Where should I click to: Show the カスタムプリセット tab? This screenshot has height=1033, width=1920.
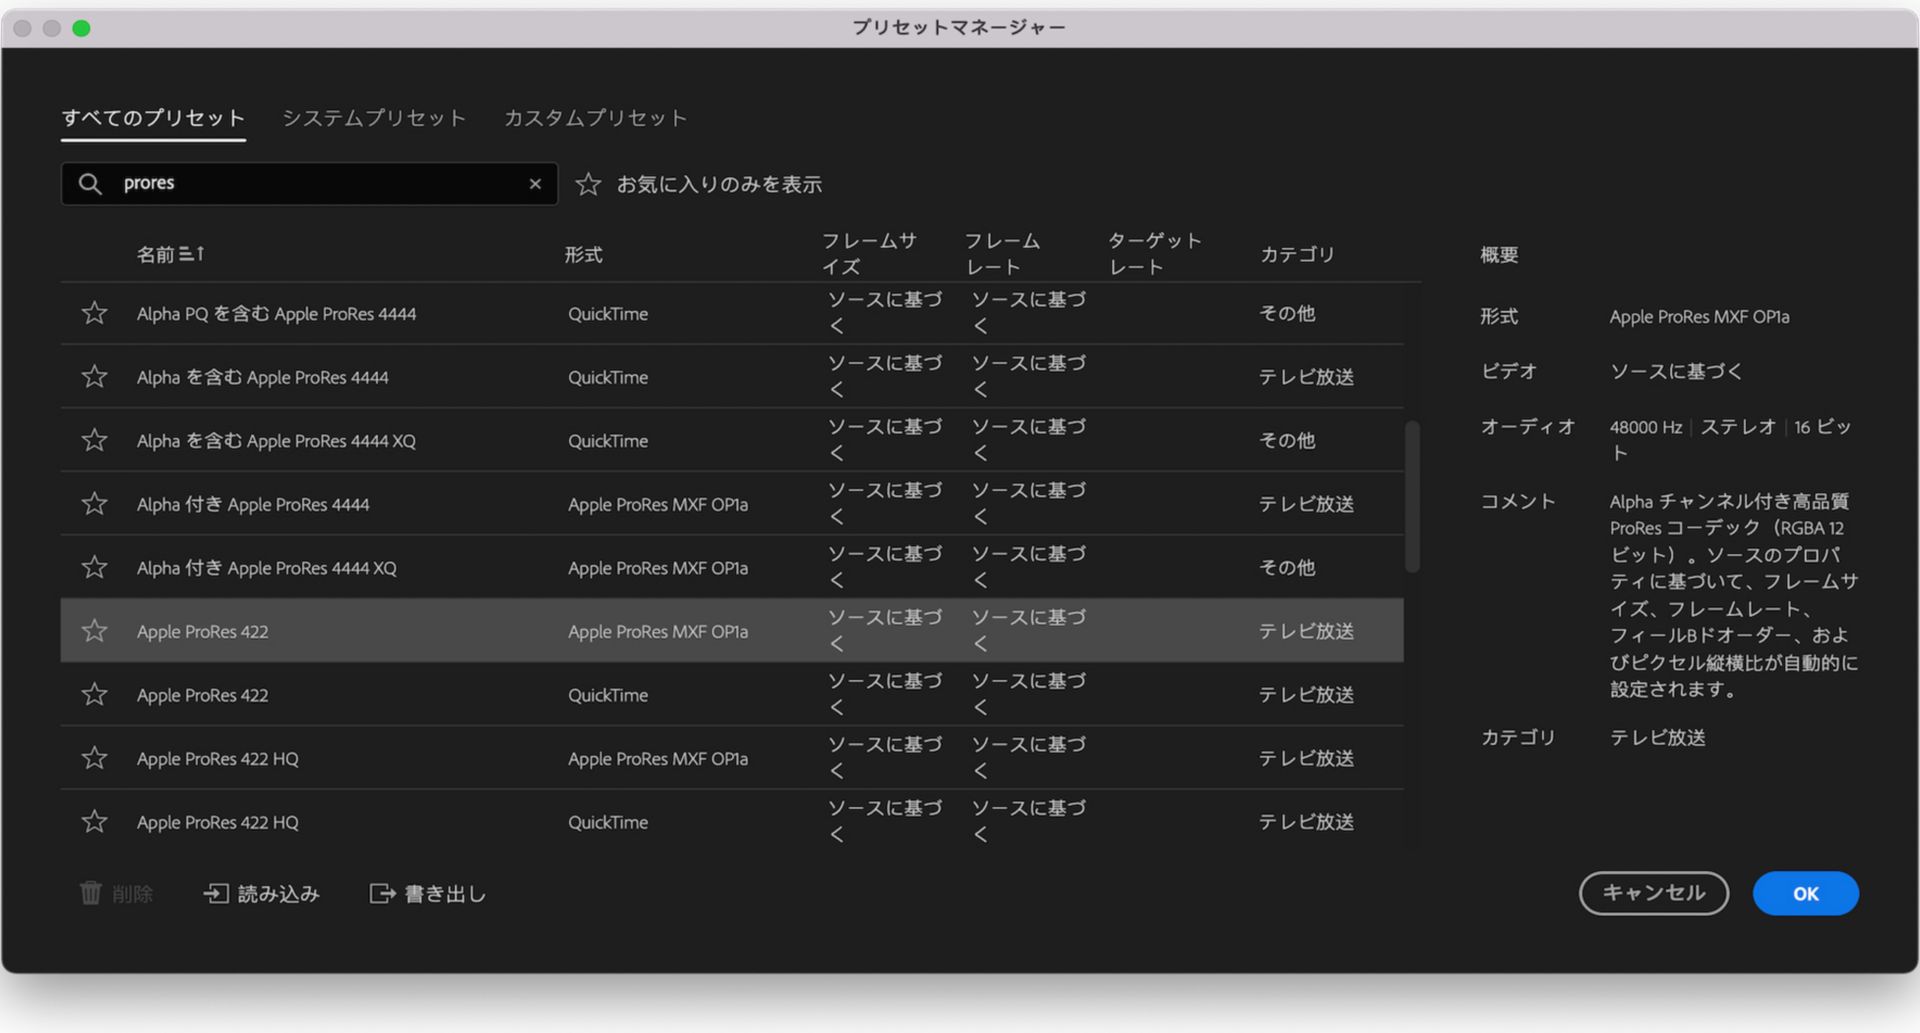(596, 118)
